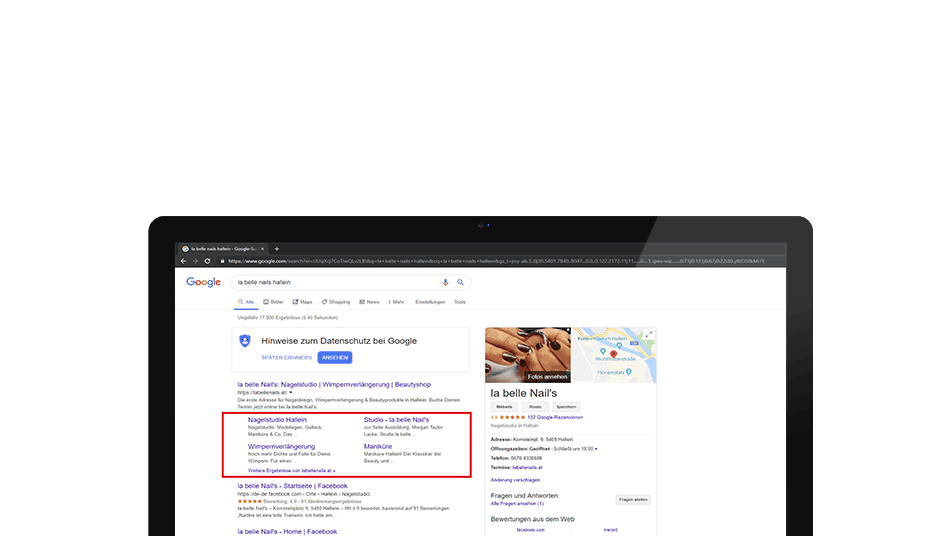
Task: Click Herold under Bewertungen aus dem Web
Action: pyautogui.click(x=610, y=530)
